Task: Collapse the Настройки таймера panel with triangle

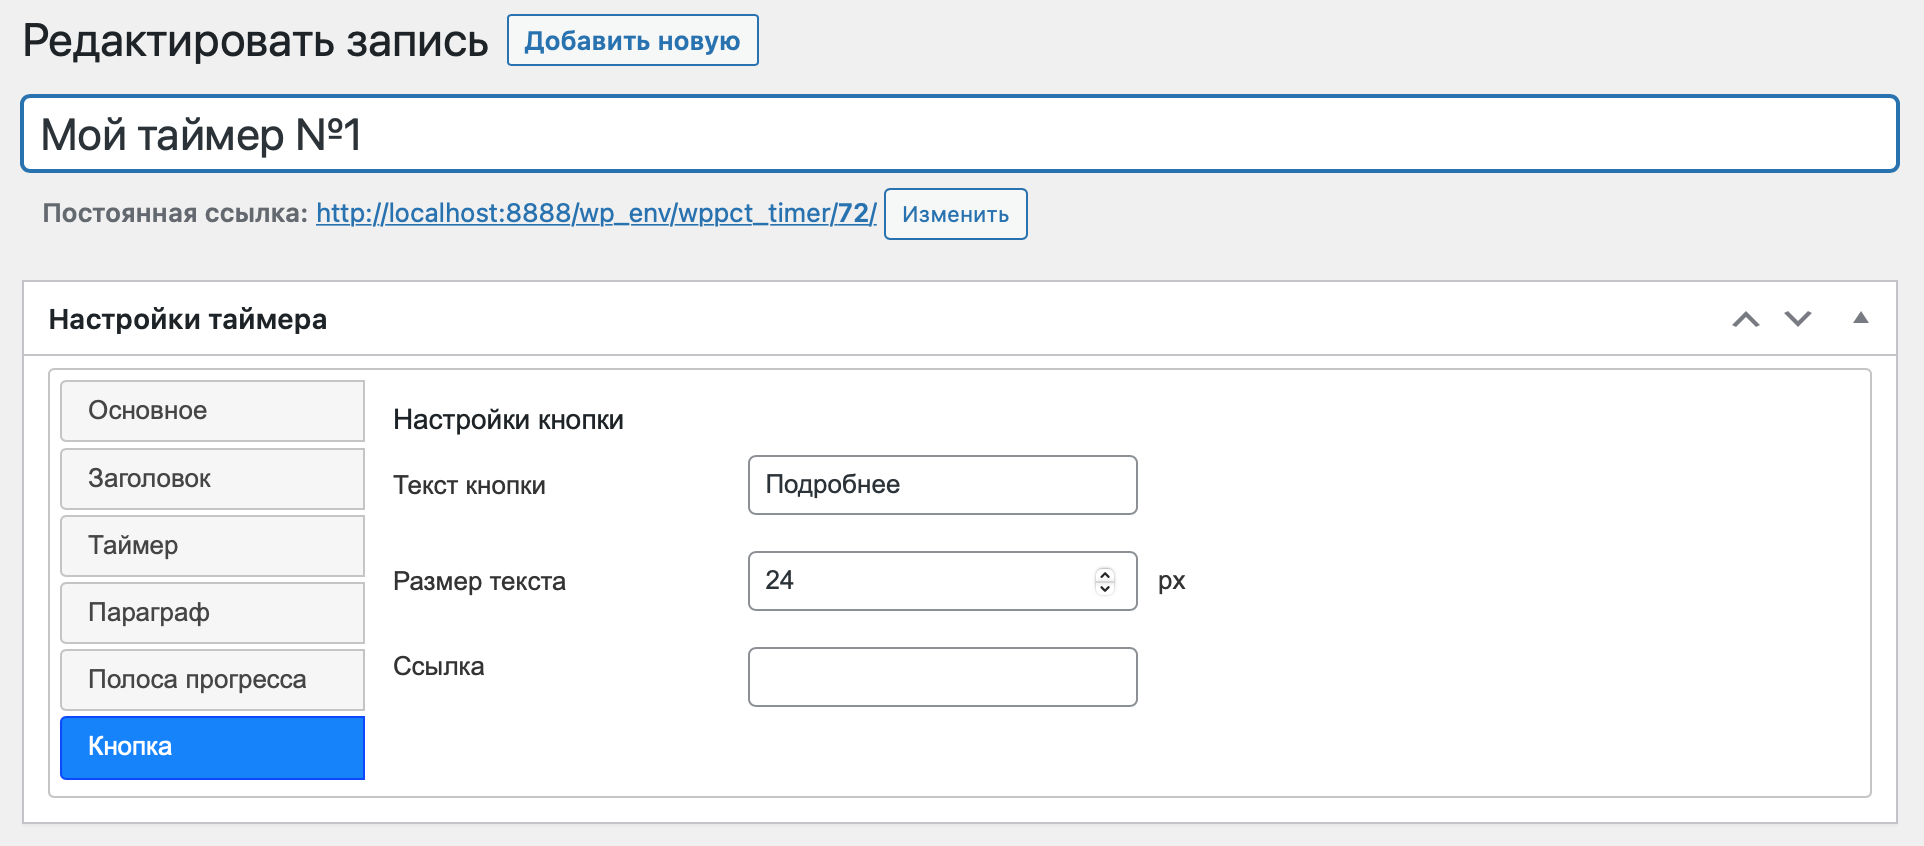Action: pyautogui.click(x=1860, y=318)
